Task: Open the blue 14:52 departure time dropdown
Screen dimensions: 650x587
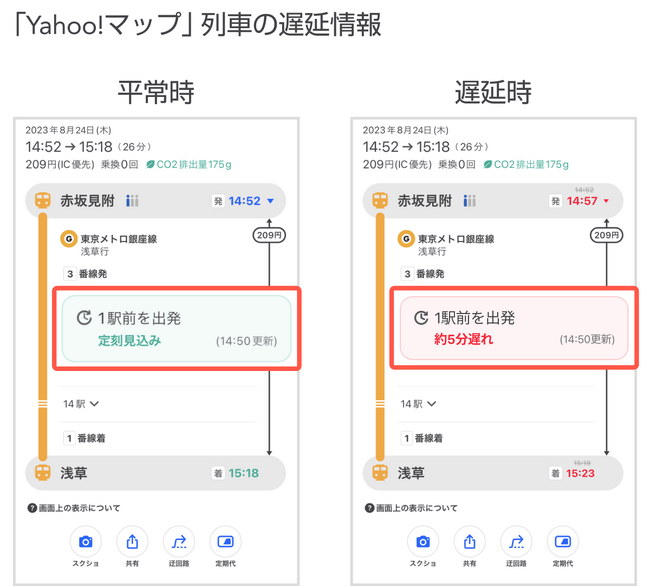Action: [250, 201]
